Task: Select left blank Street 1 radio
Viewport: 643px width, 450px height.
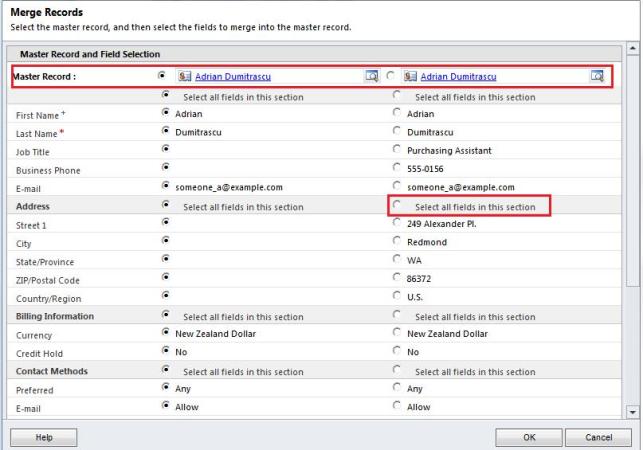Action: (x=165, y=222)
